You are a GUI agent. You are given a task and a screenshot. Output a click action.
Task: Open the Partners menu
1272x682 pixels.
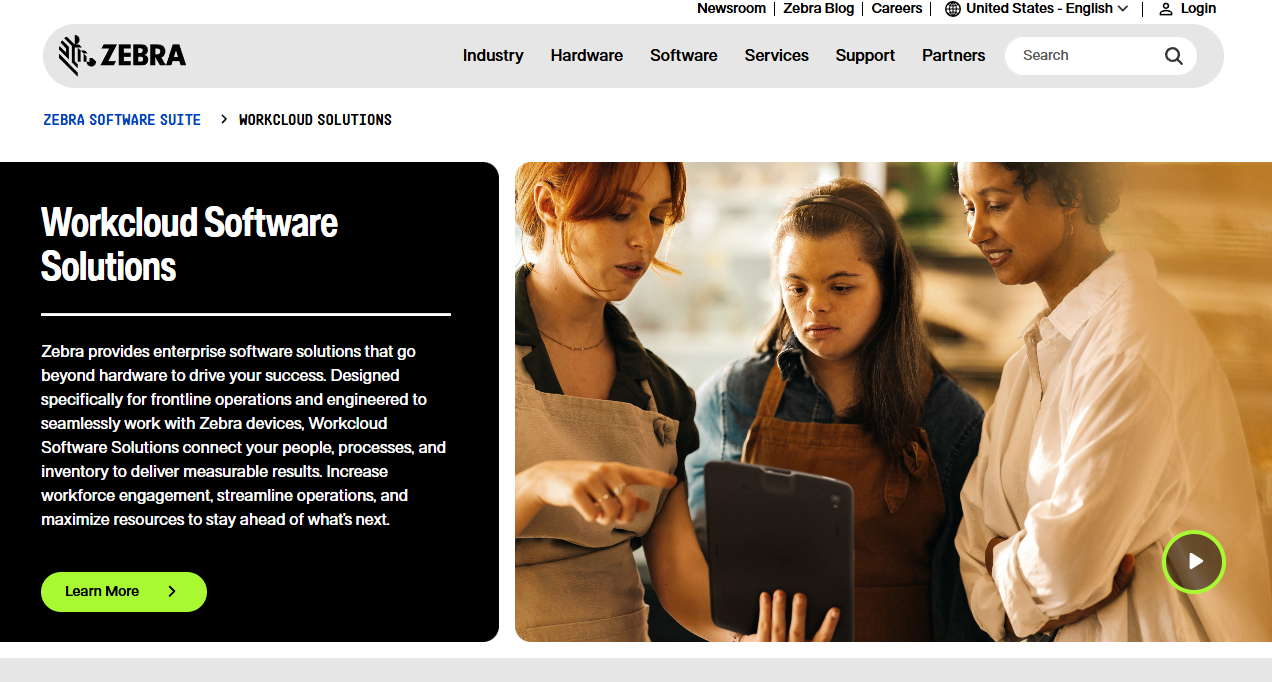(x=954, y=56)
